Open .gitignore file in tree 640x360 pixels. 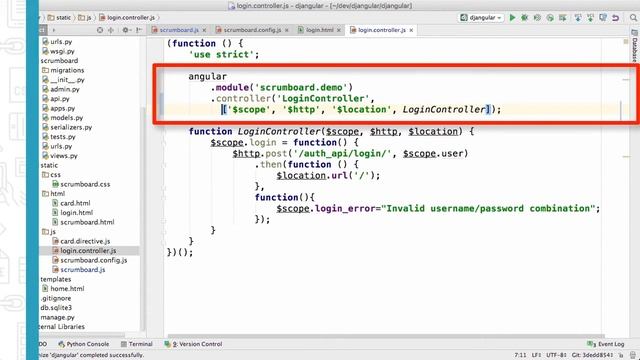click(56, 298)
